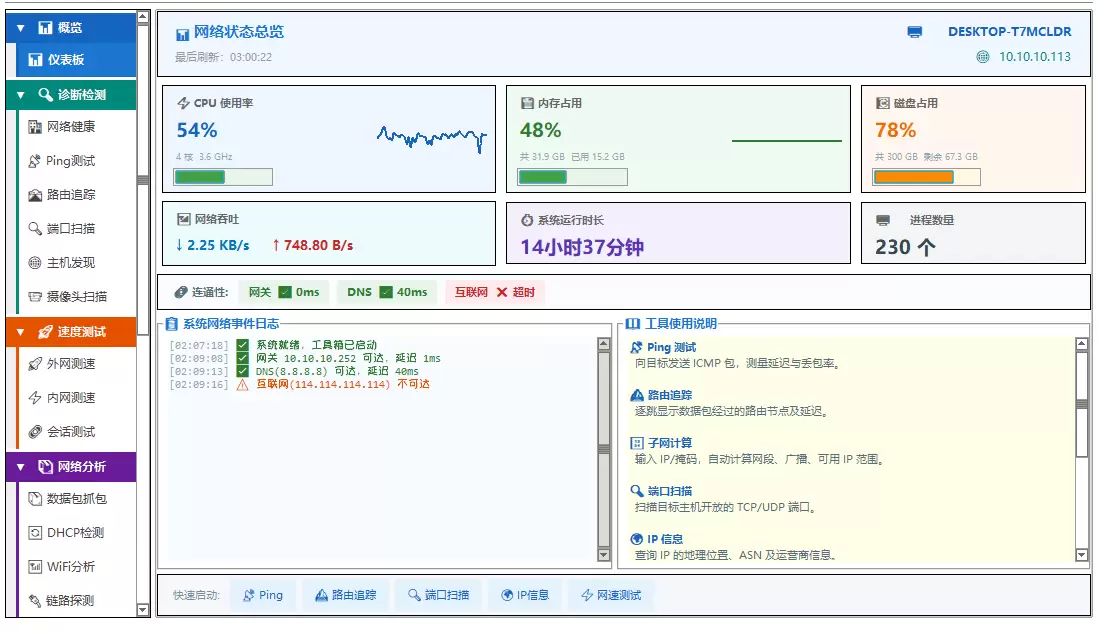
Task: Click the 系统就绪 log entry checkmark
Action: [243, 345]
